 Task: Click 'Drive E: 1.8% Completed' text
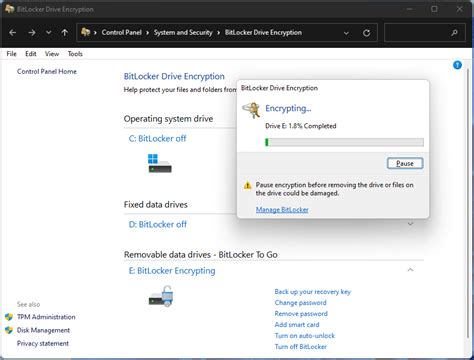click(301, 126)
